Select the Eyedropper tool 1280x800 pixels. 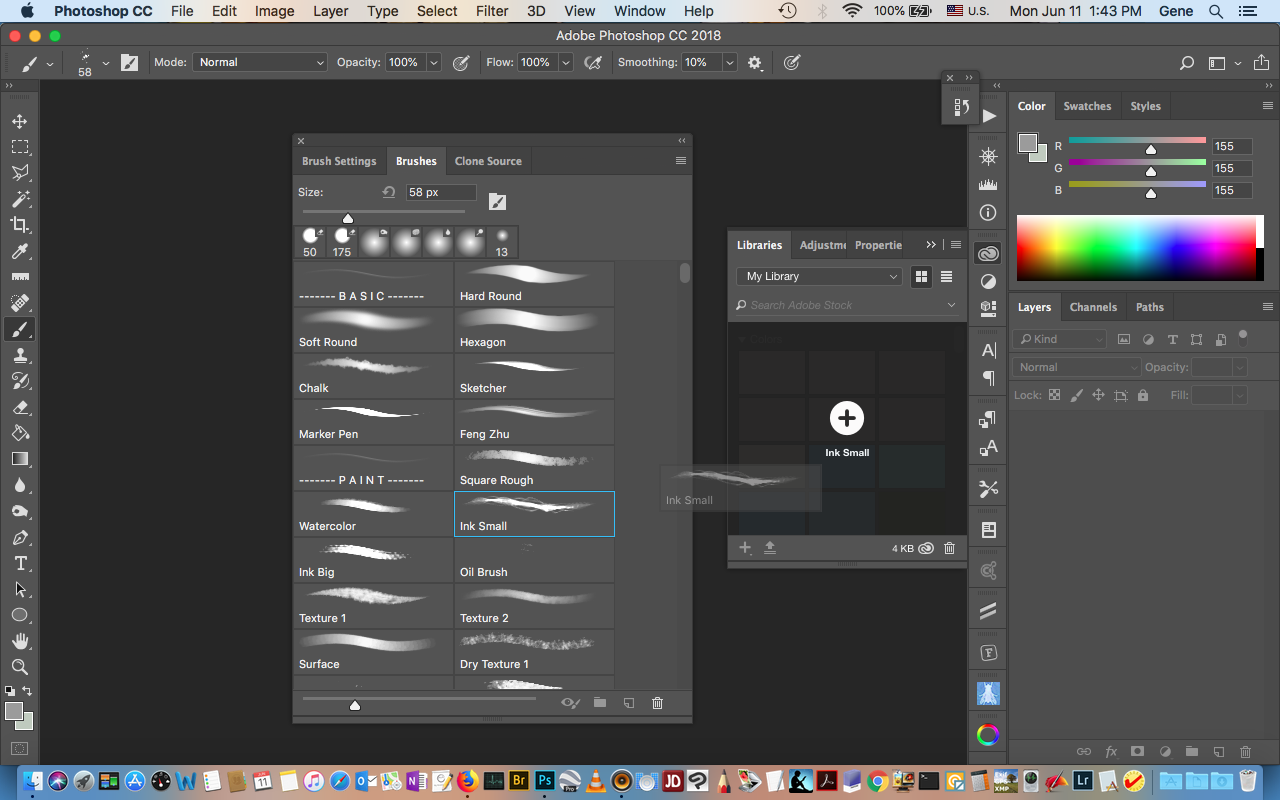(19, 251)
